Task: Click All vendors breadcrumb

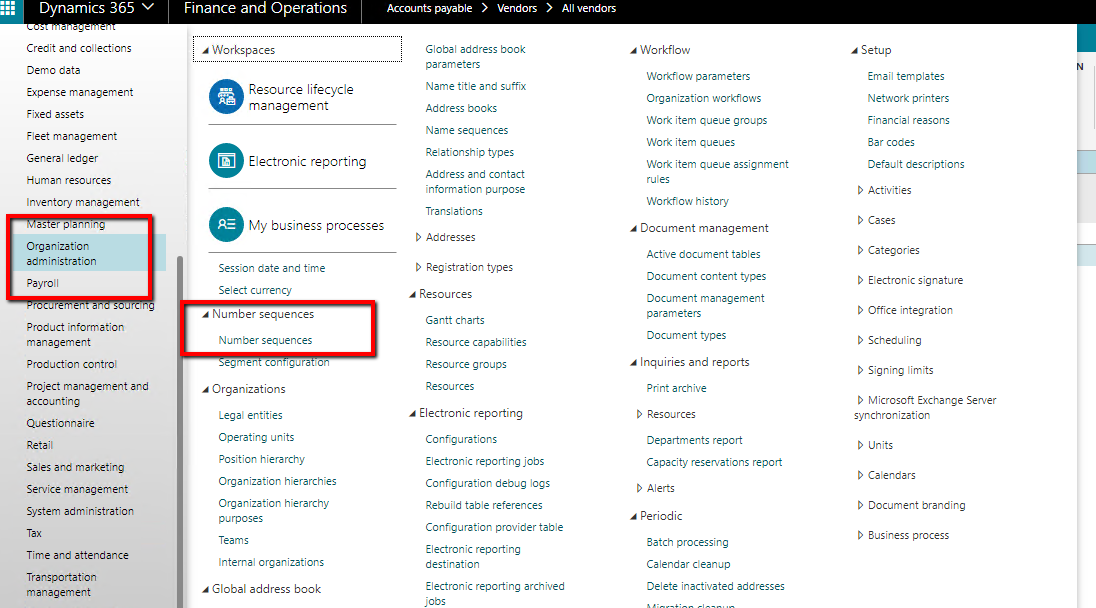Action: coord(589,8)
